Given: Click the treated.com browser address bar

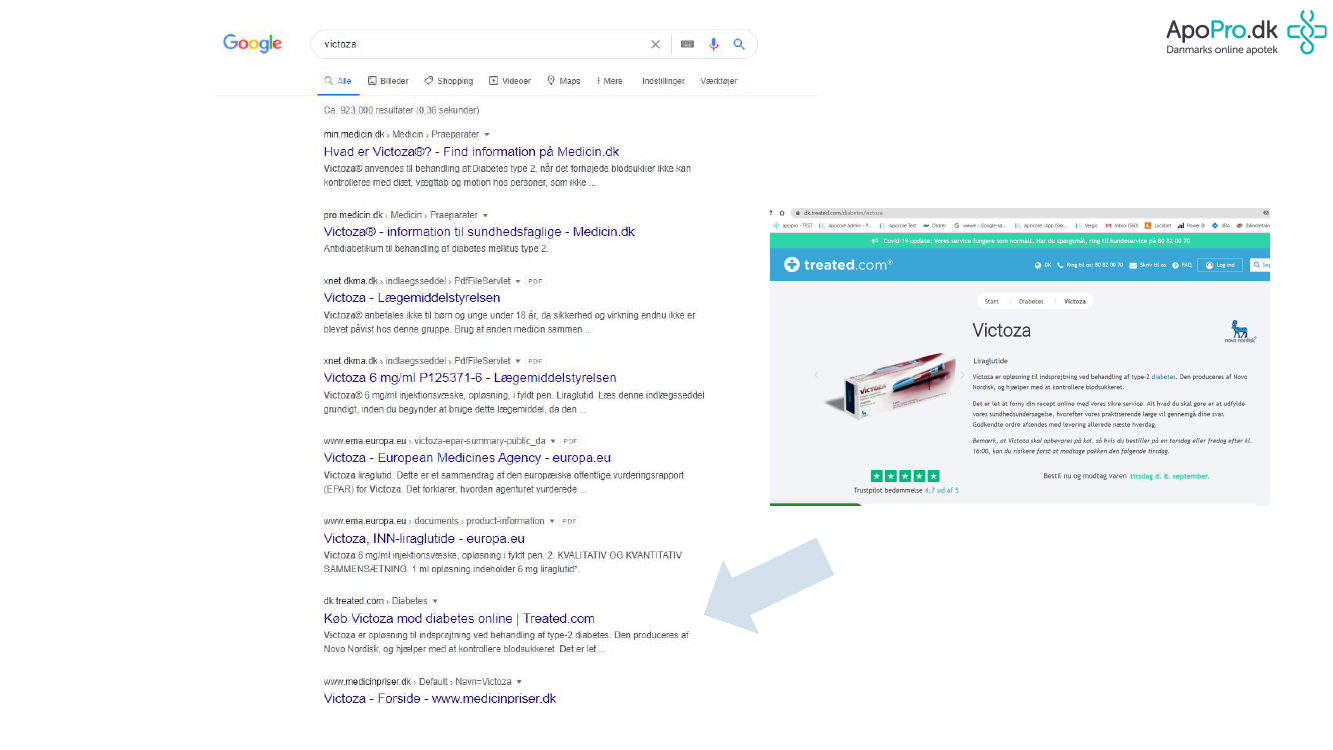Looking at the screenshot, I should 1030,213.
